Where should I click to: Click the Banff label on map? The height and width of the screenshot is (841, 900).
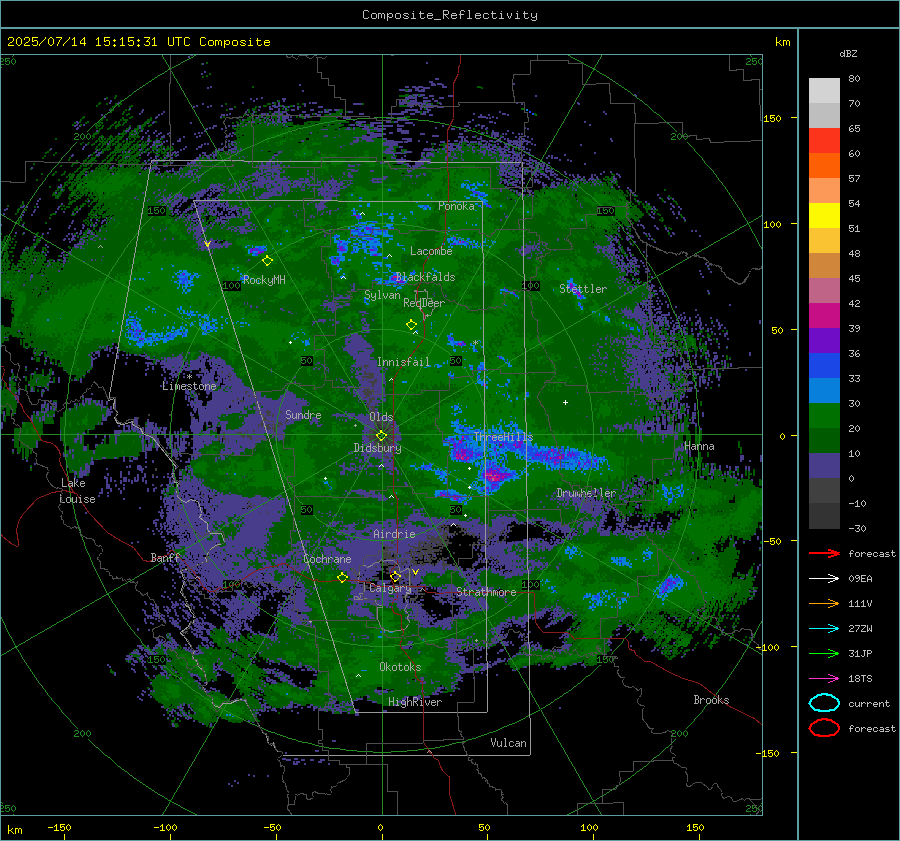pyautogui.click(x=165, y=558)
